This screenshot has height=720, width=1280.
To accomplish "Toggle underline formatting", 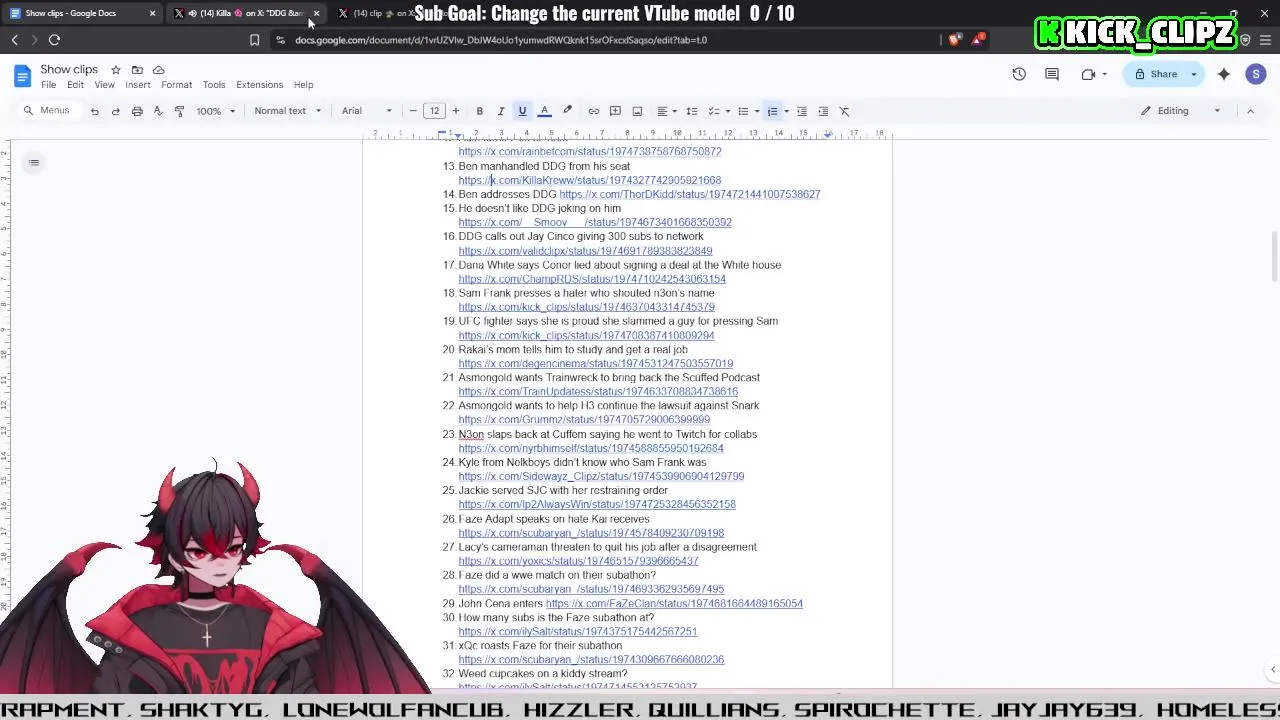I will tap(522, 111).
